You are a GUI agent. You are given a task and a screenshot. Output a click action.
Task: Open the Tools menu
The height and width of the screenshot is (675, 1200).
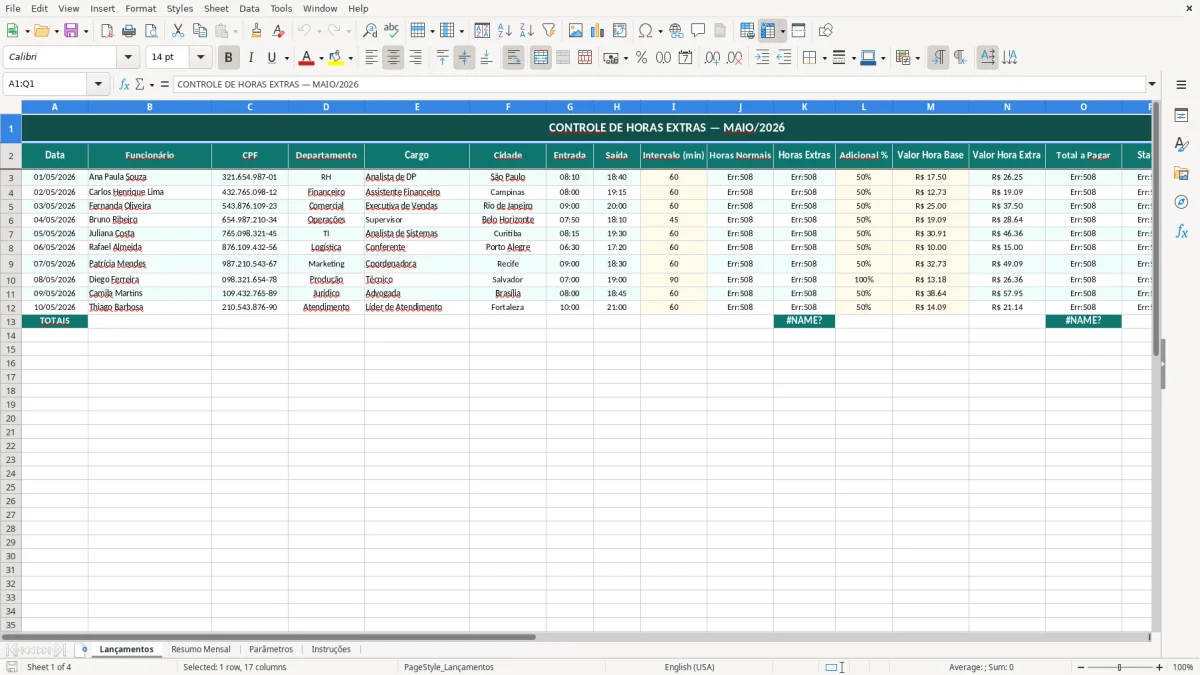click(281, 8)
